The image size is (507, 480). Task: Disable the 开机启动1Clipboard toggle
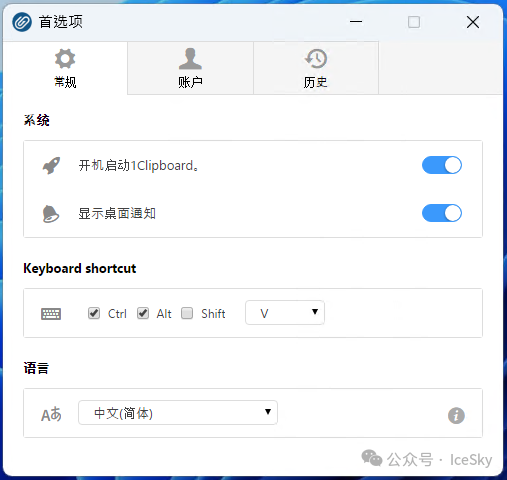[442, 165]
